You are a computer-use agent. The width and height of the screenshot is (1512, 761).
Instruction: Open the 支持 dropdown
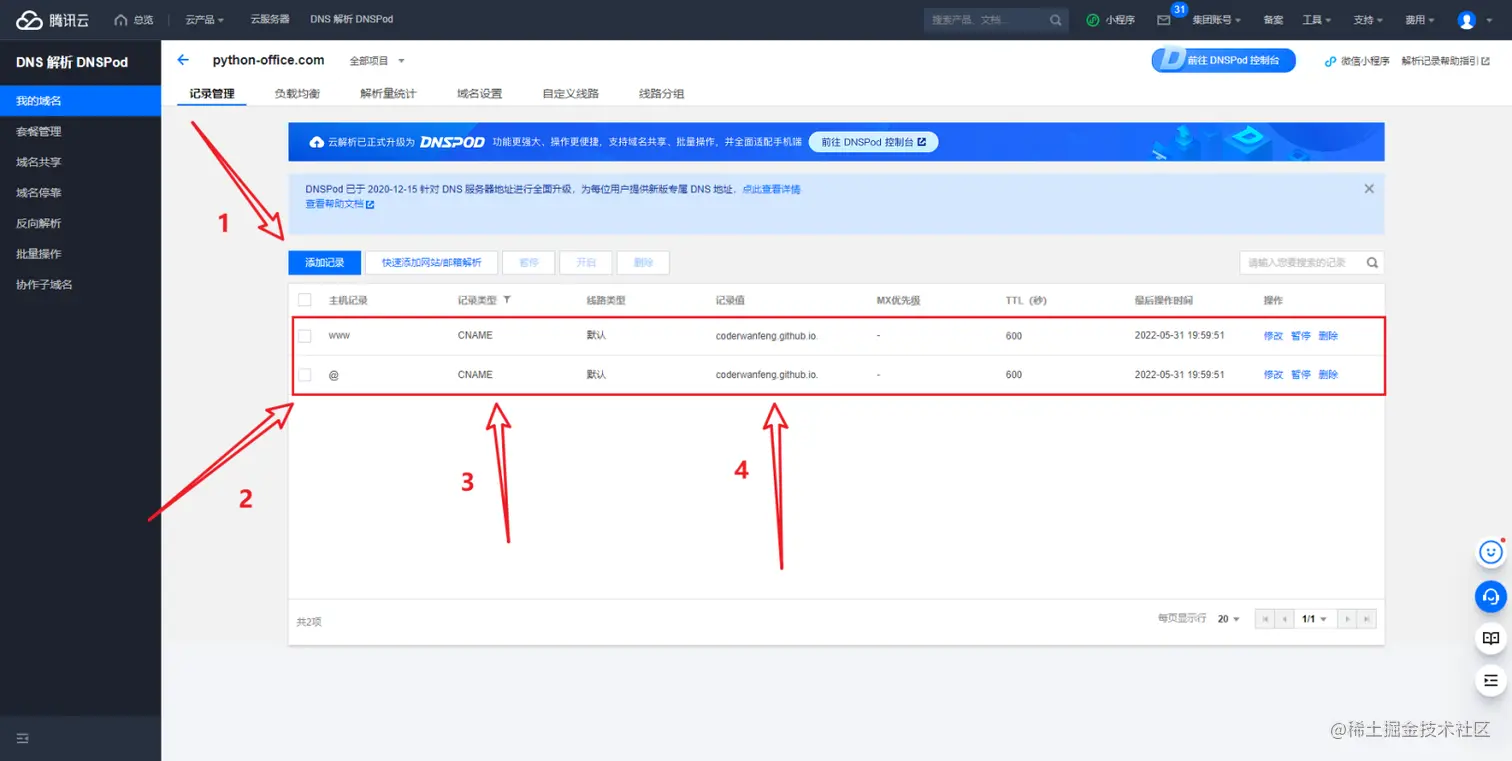[1368, 20]
